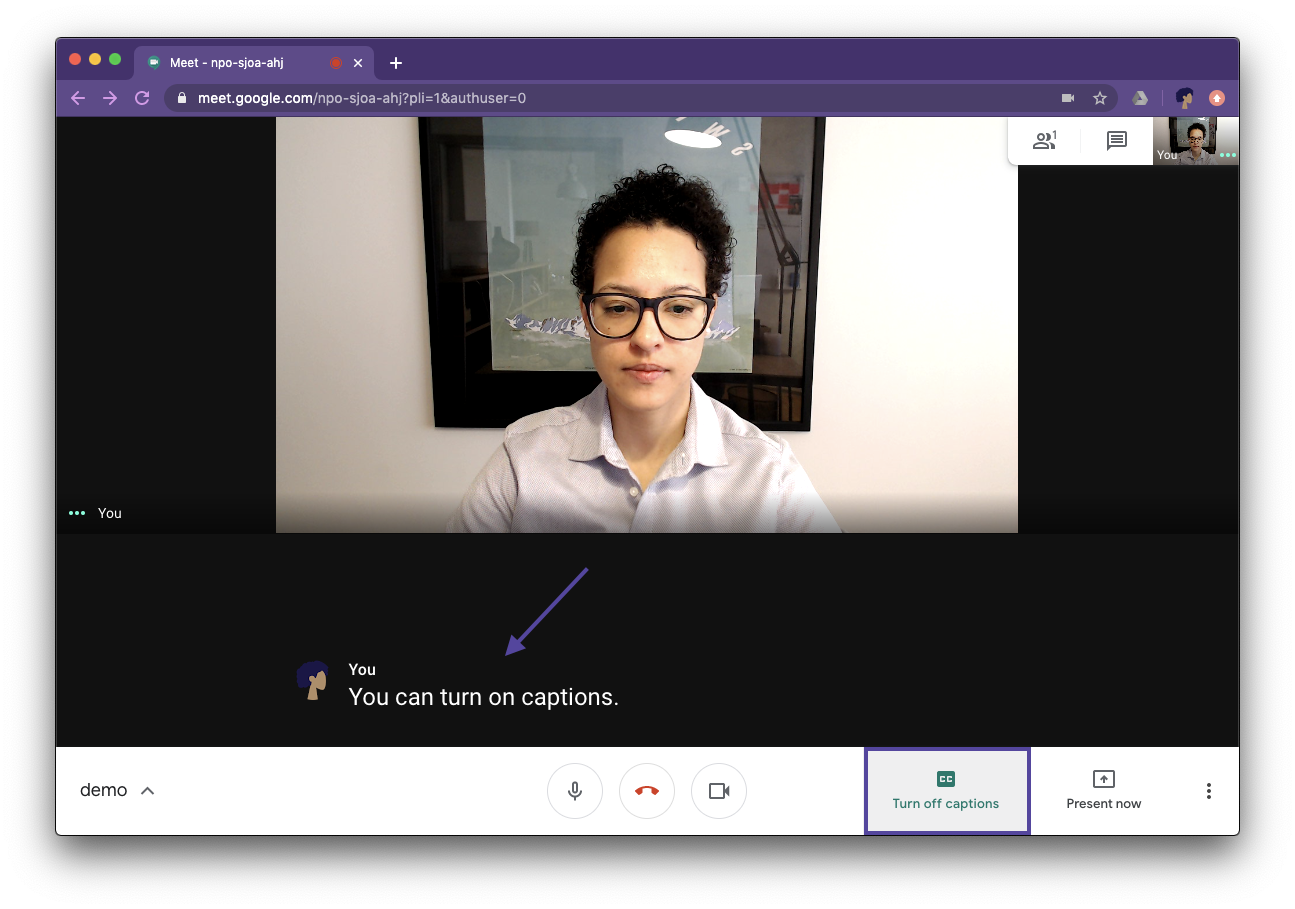
Task: Open the Chrome profile avatar menu
Action: [1184, 98]
